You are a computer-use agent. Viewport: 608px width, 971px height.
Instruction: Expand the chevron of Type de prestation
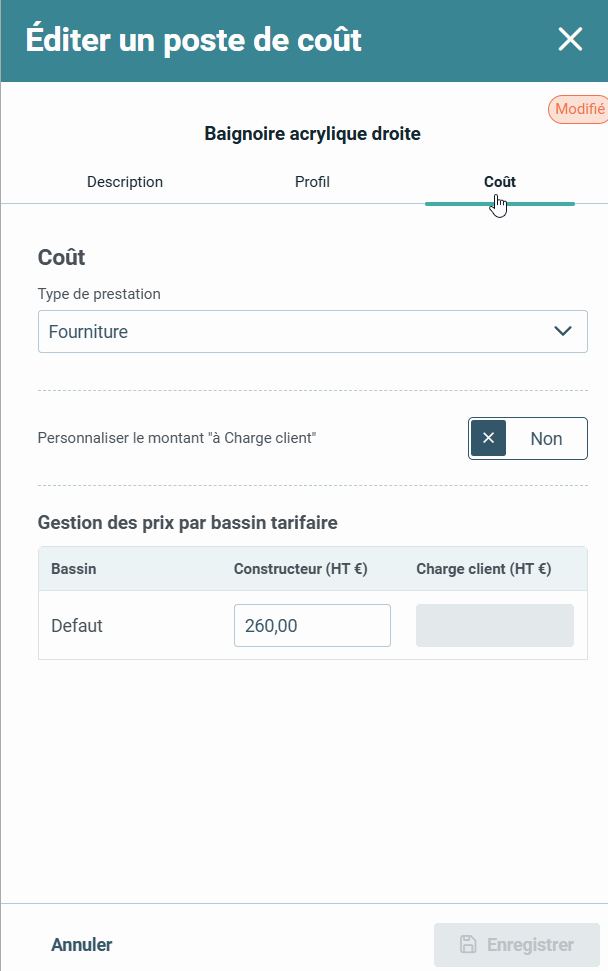(x=563, y=331)
